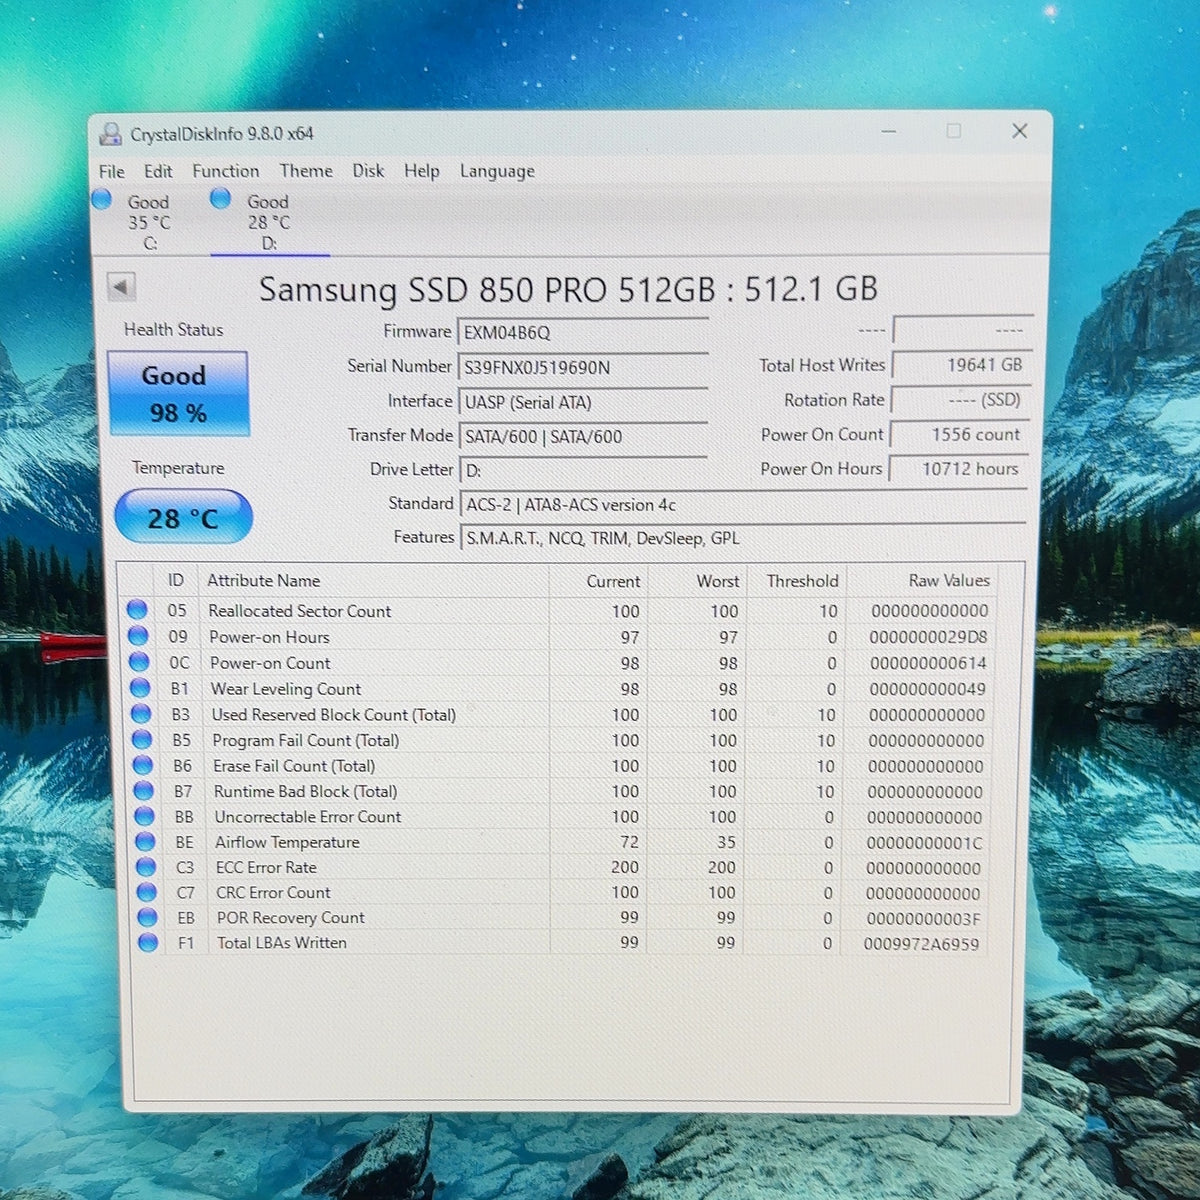Minimize the CrystalDiskInfo window
This screenshot has height=1200, width=1200.
[888, 131]
